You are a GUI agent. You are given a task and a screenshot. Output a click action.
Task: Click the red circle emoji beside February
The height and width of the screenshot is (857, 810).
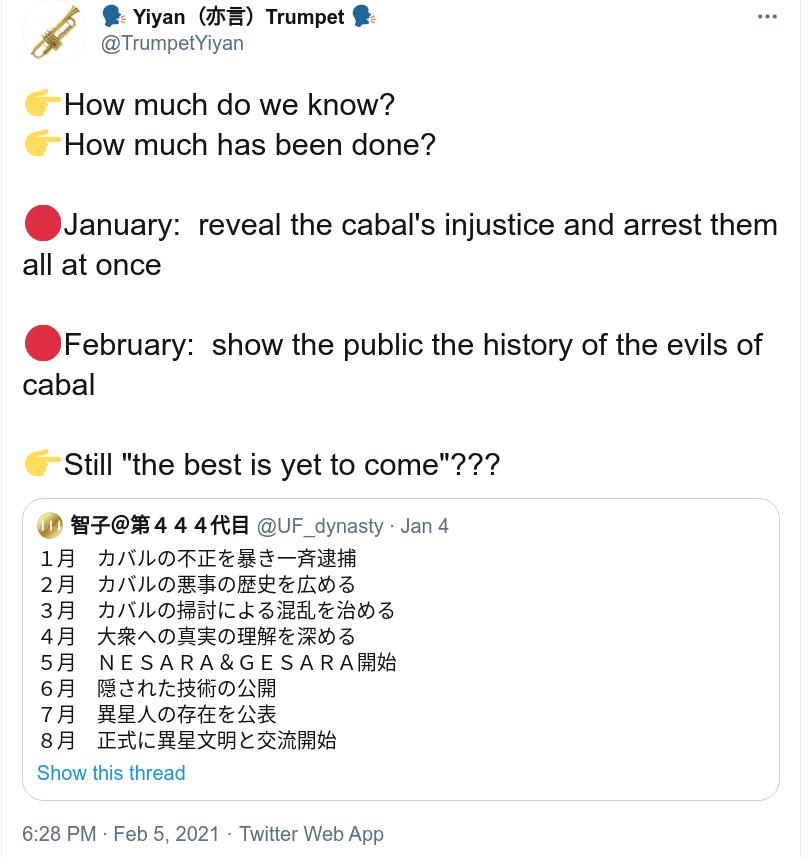[x=43, y=343]
